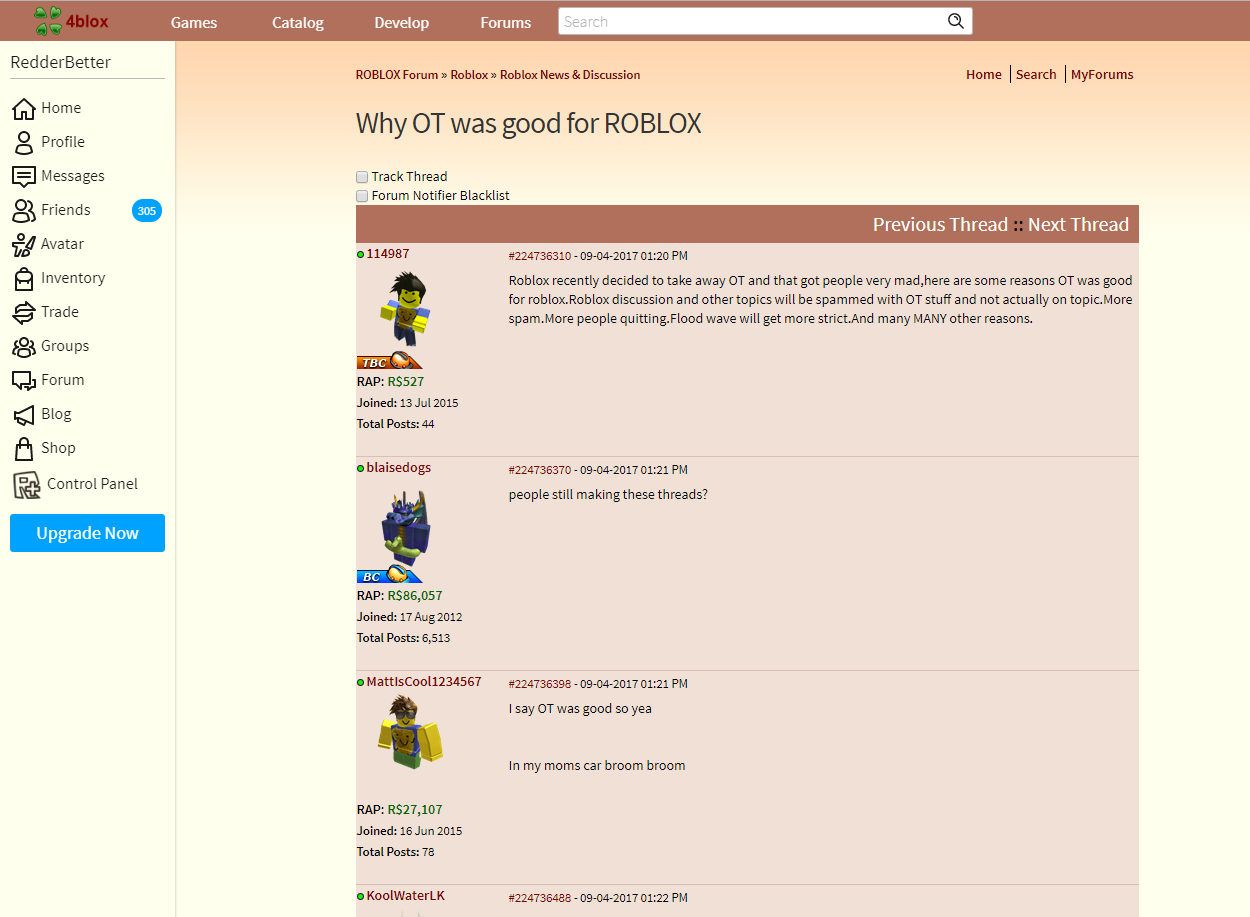
Task: Open blaisedogs profile name link
Action: click(x=398, y=468)
